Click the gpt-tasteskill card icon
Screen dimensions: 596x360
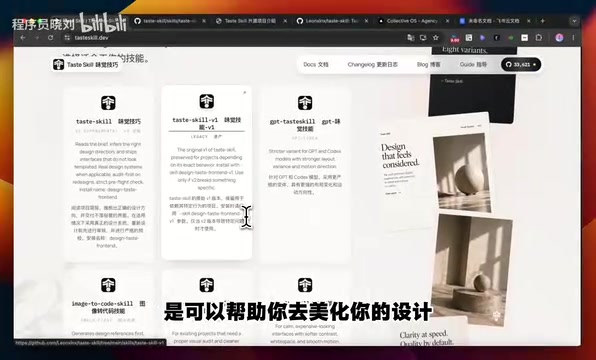[305, 103]
